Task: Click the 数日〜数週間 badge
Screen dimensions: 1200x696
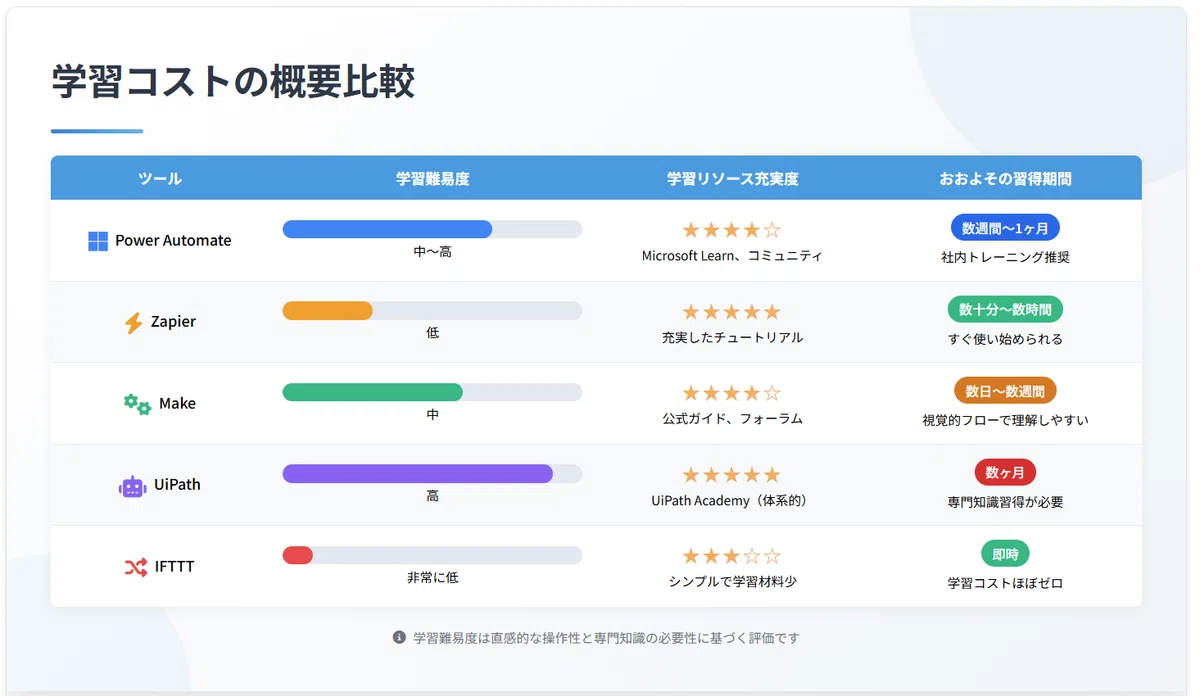Action: click(x=1005, y=391)
